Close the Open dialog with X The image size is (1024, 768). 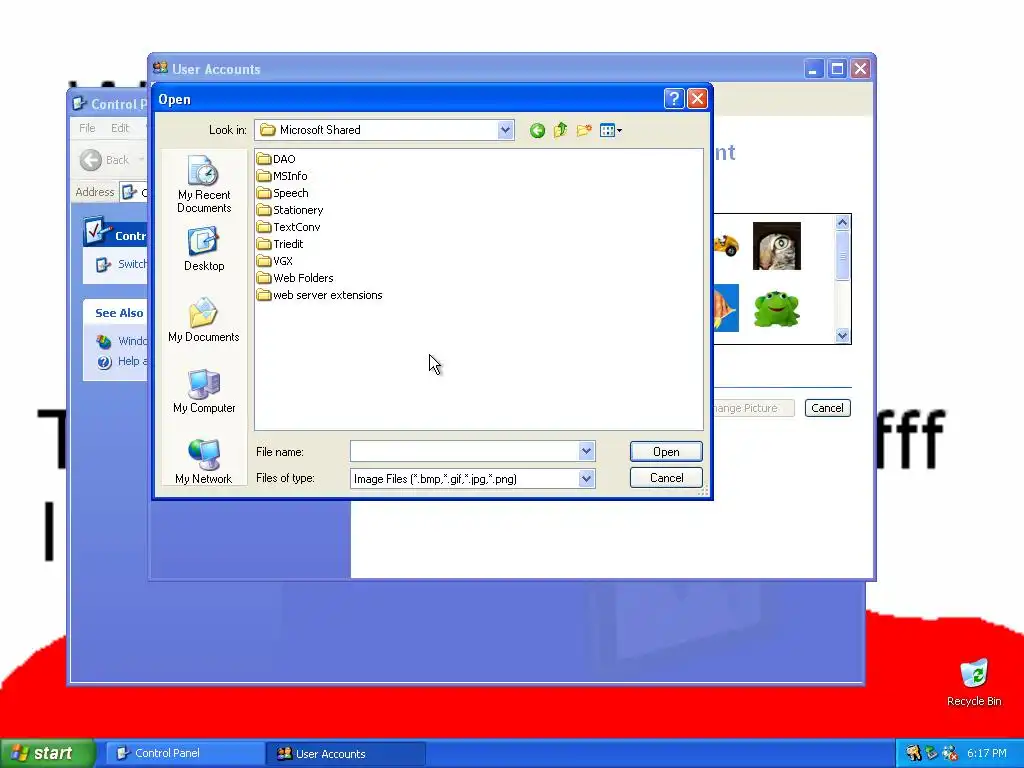697,99
